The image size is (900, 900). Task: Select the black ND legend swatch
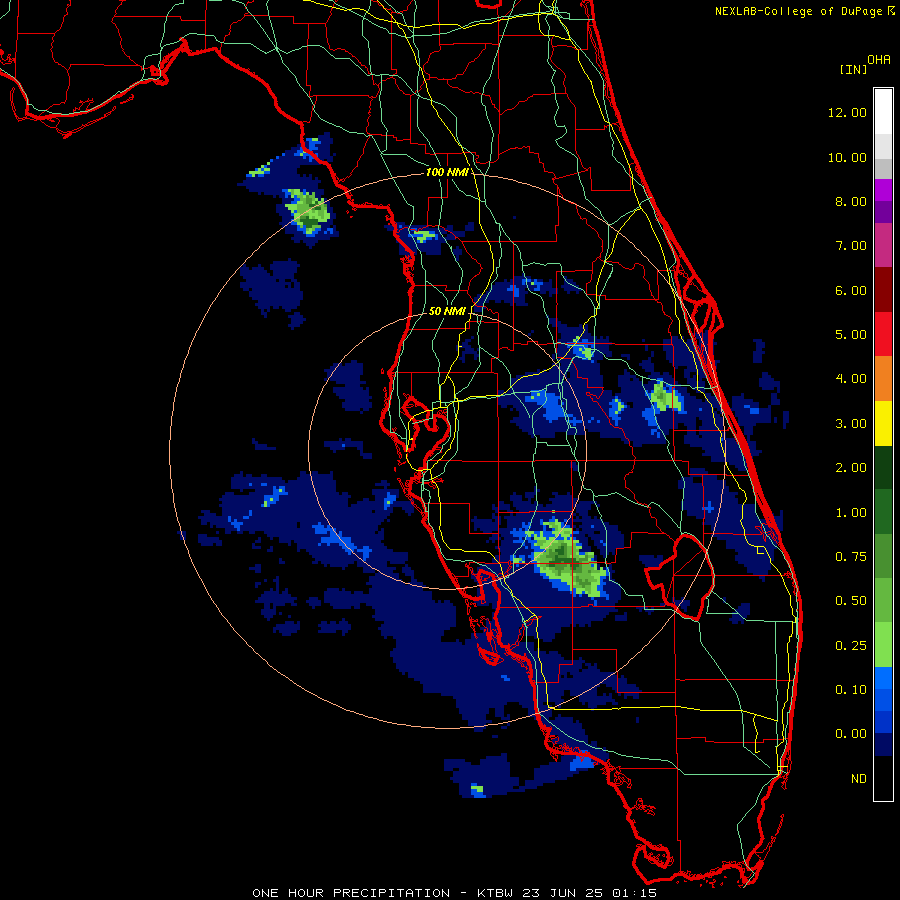883,778
